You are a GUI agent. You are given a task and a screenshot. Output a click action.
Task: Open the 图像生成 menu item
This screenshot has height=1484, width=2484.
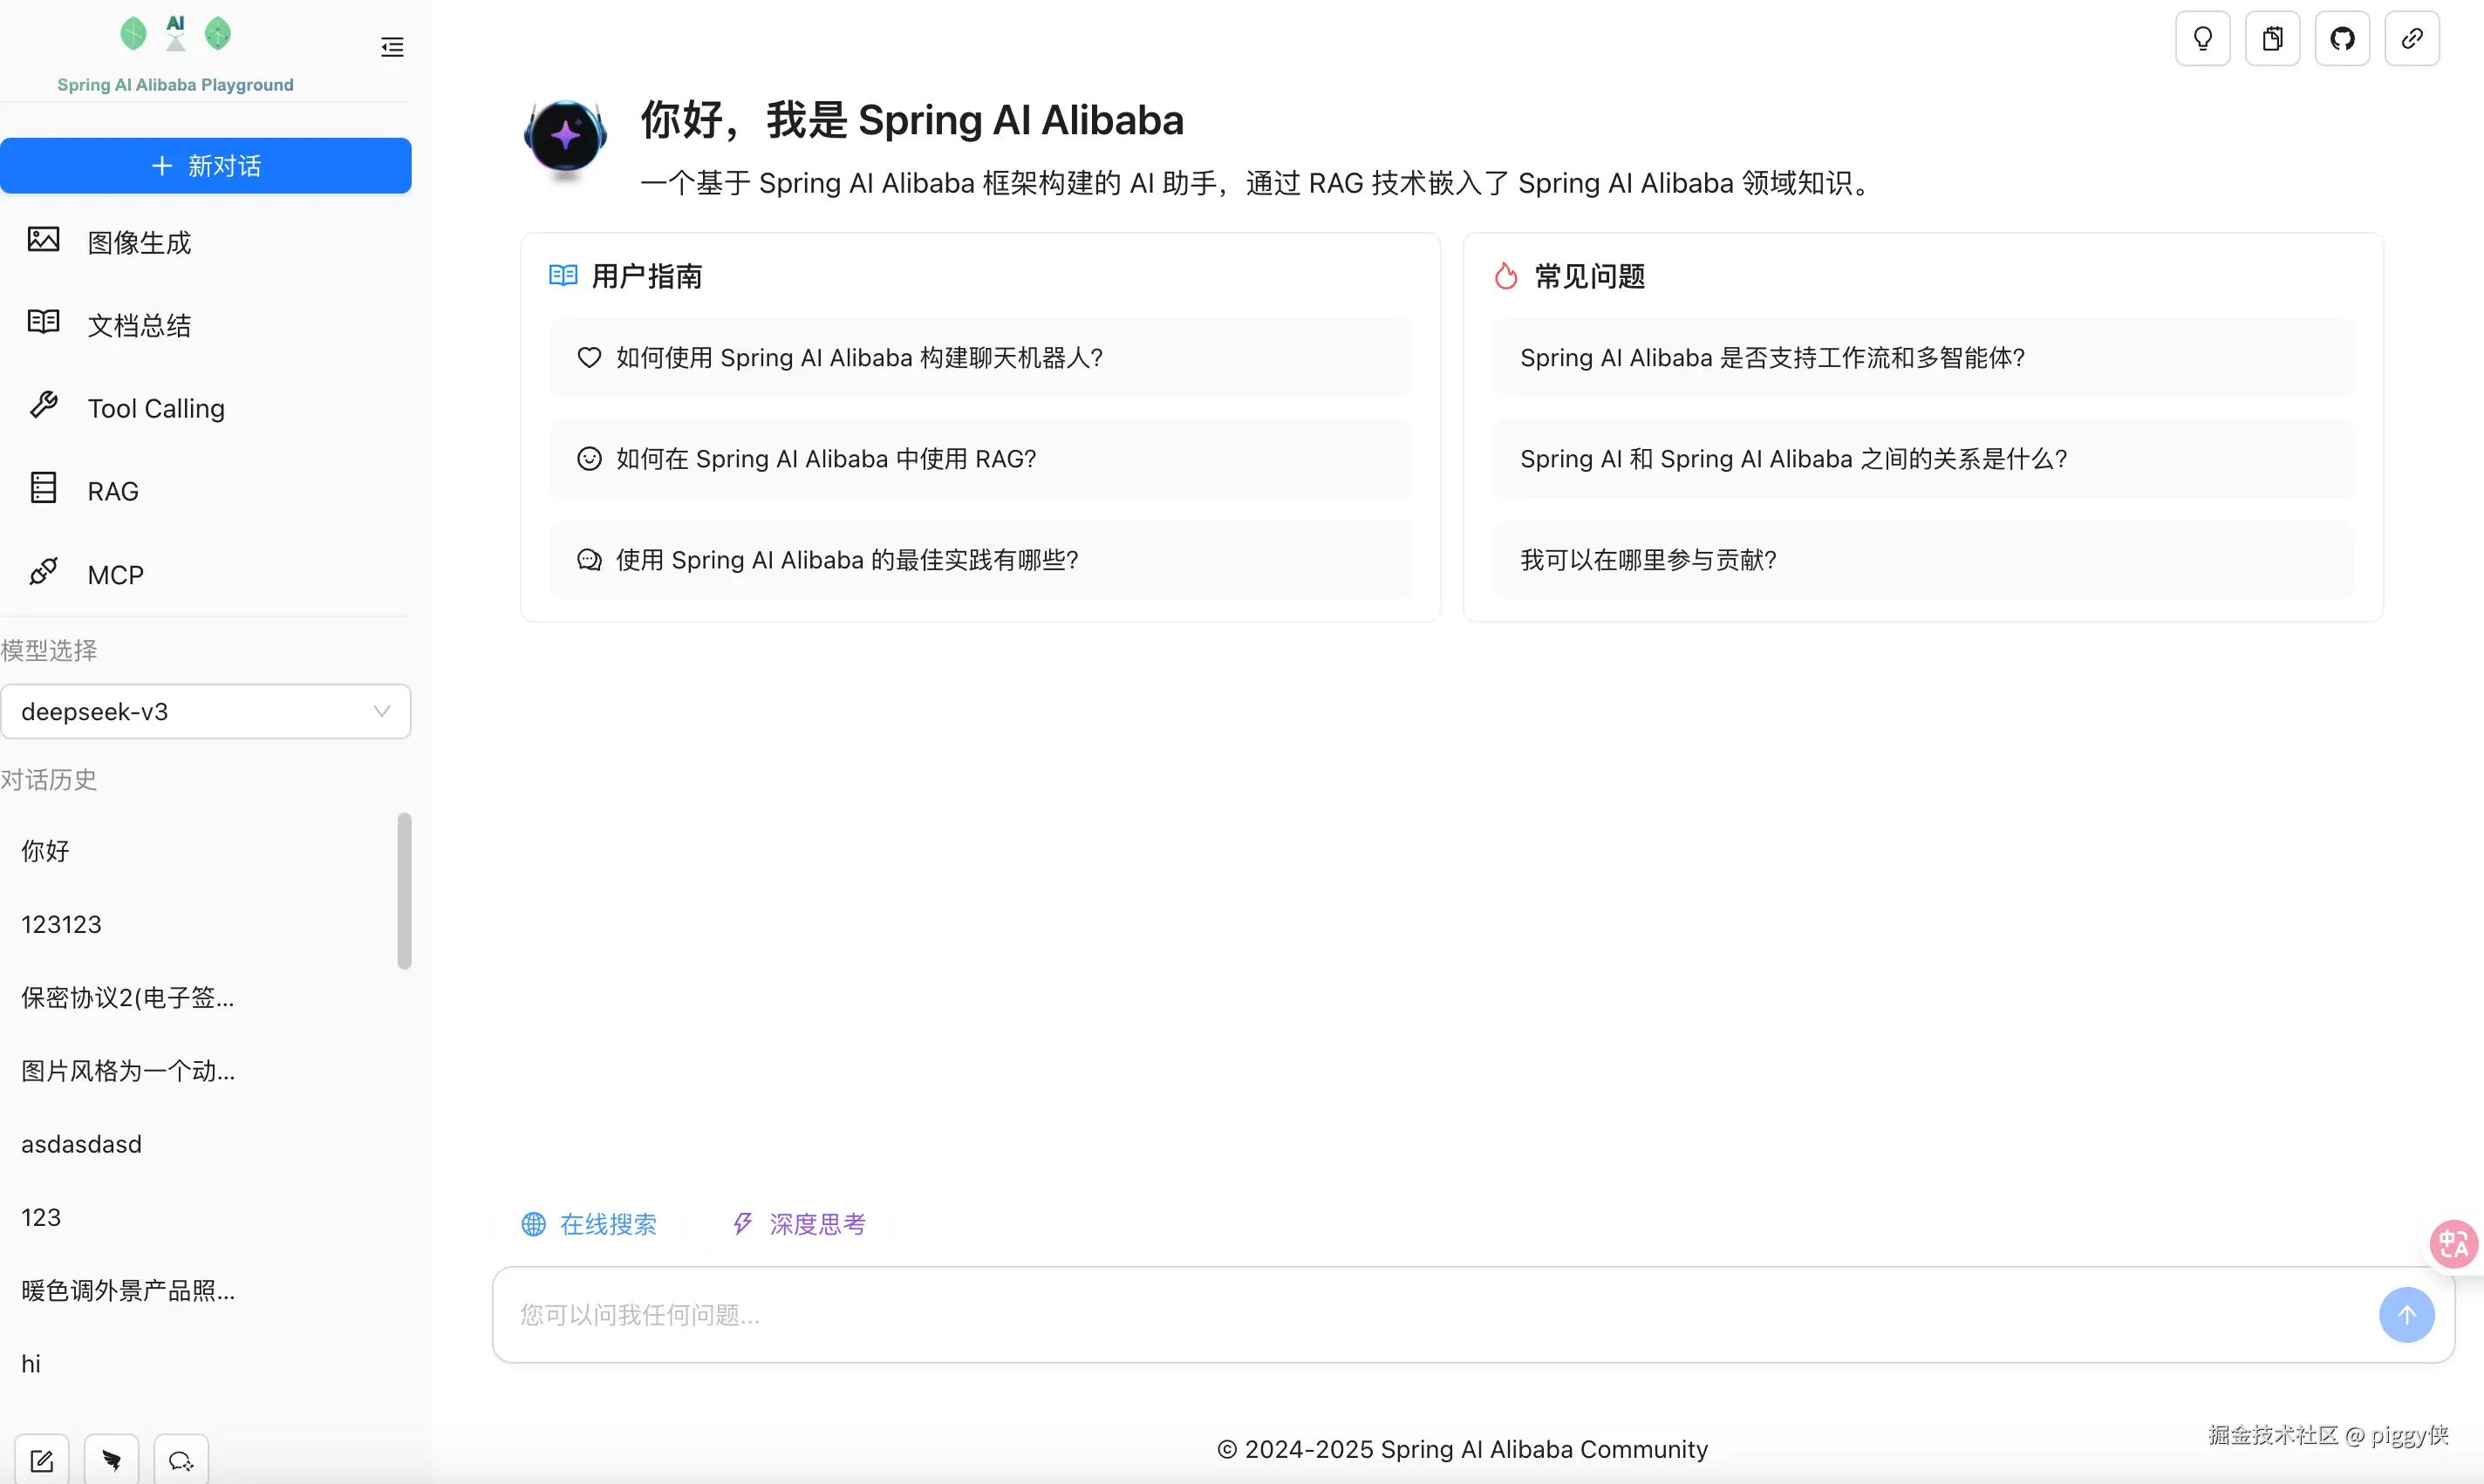[206, 241]
